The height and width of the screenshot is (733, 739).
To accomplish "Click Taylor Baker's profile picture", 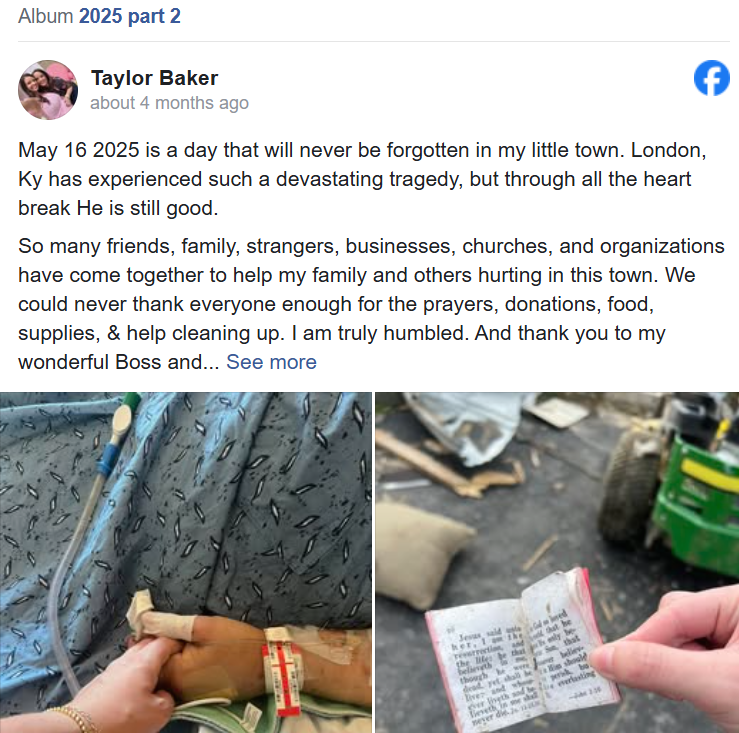I will coord(48,90).
